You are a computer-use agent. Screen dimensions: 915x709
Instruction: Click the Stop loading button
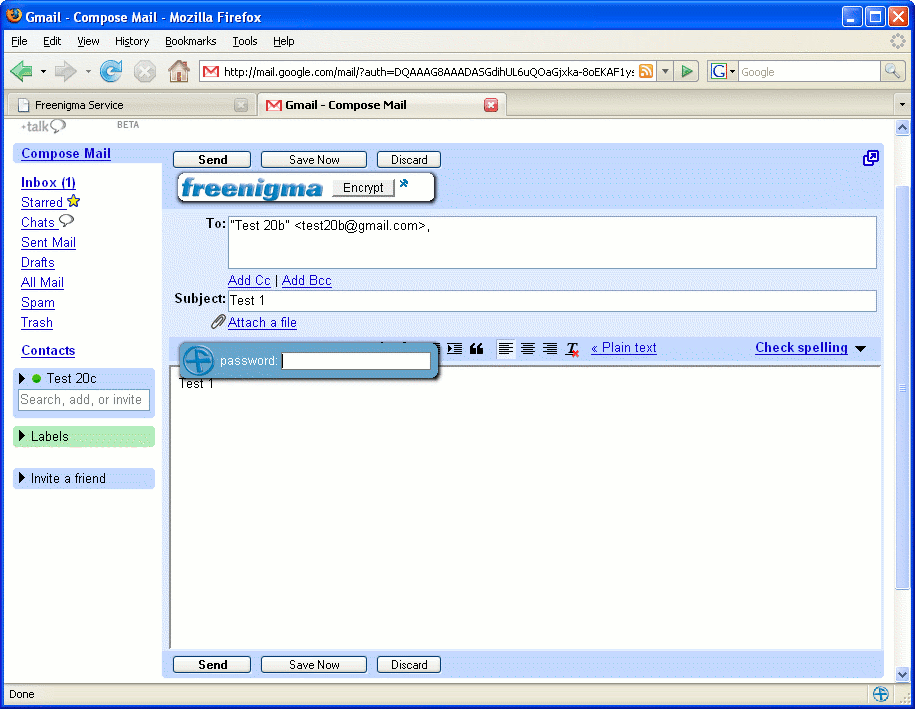click(x=144, y=72)
